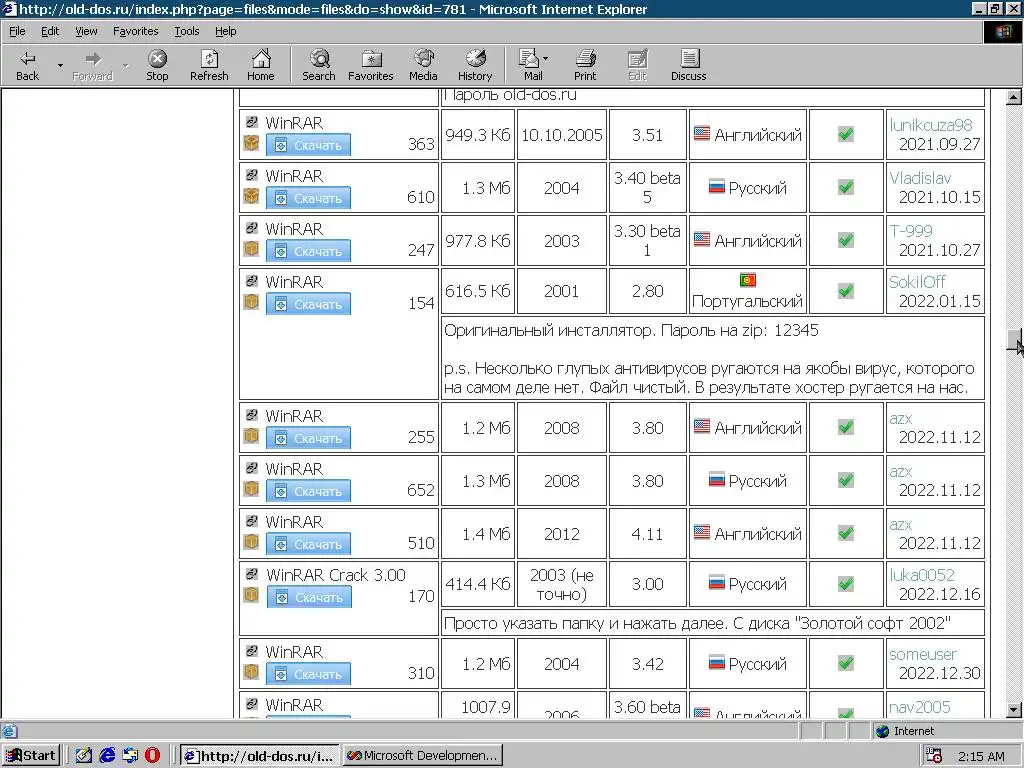Open the Mail toolbar button
The image size is (1024, 768).
tap(531, 65)
